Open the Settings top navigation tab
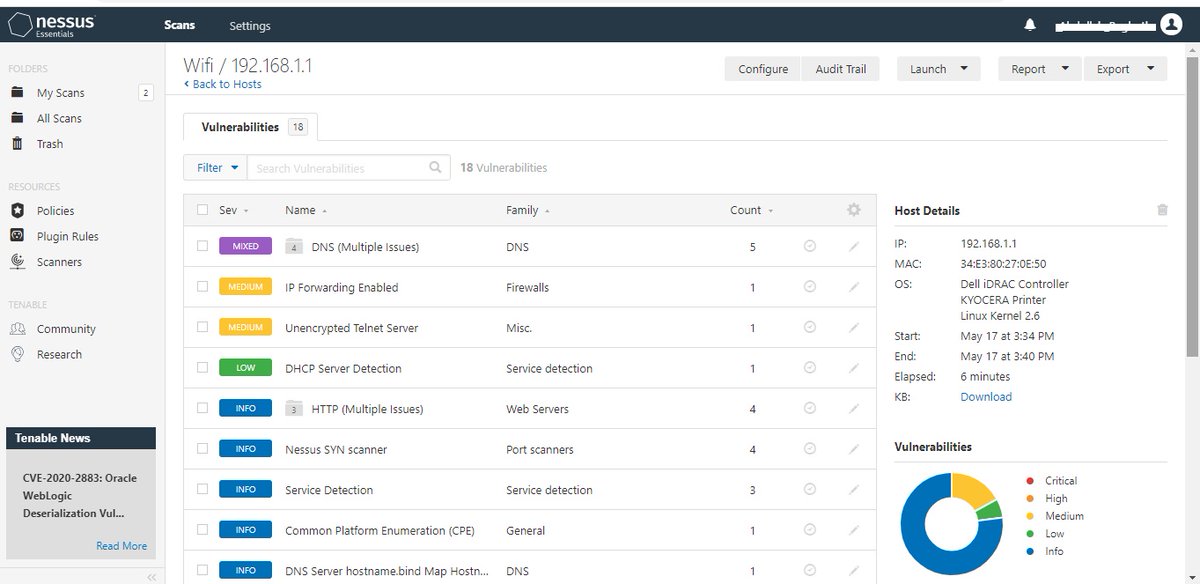Screen dimensions: 1200x584 [x=250, y=25]
